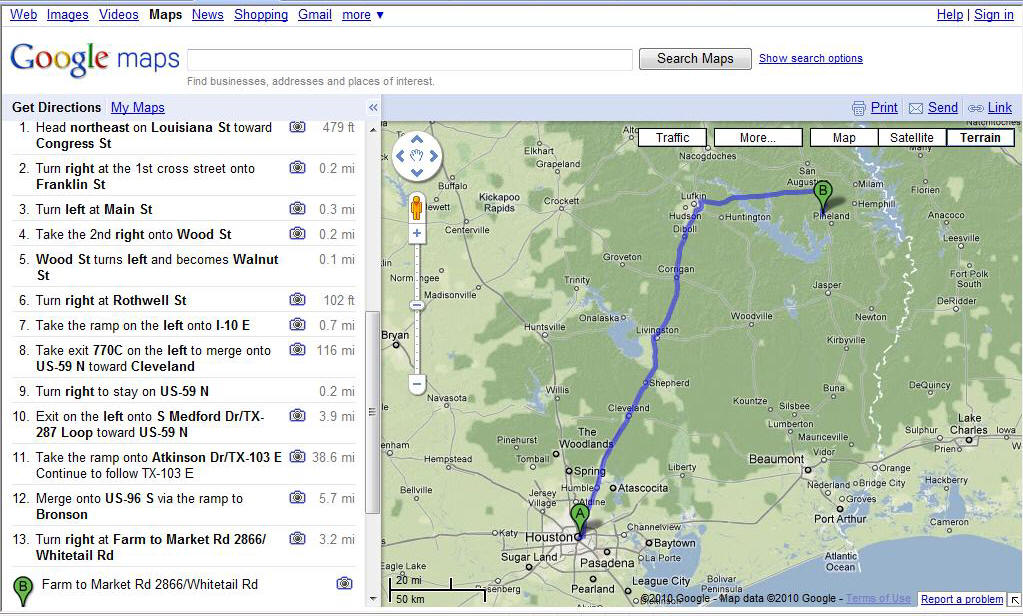Image resolution: width=1023 pixels, height=616 pixels.
Task: Switch to the My Maps tab
Action: 138,108
